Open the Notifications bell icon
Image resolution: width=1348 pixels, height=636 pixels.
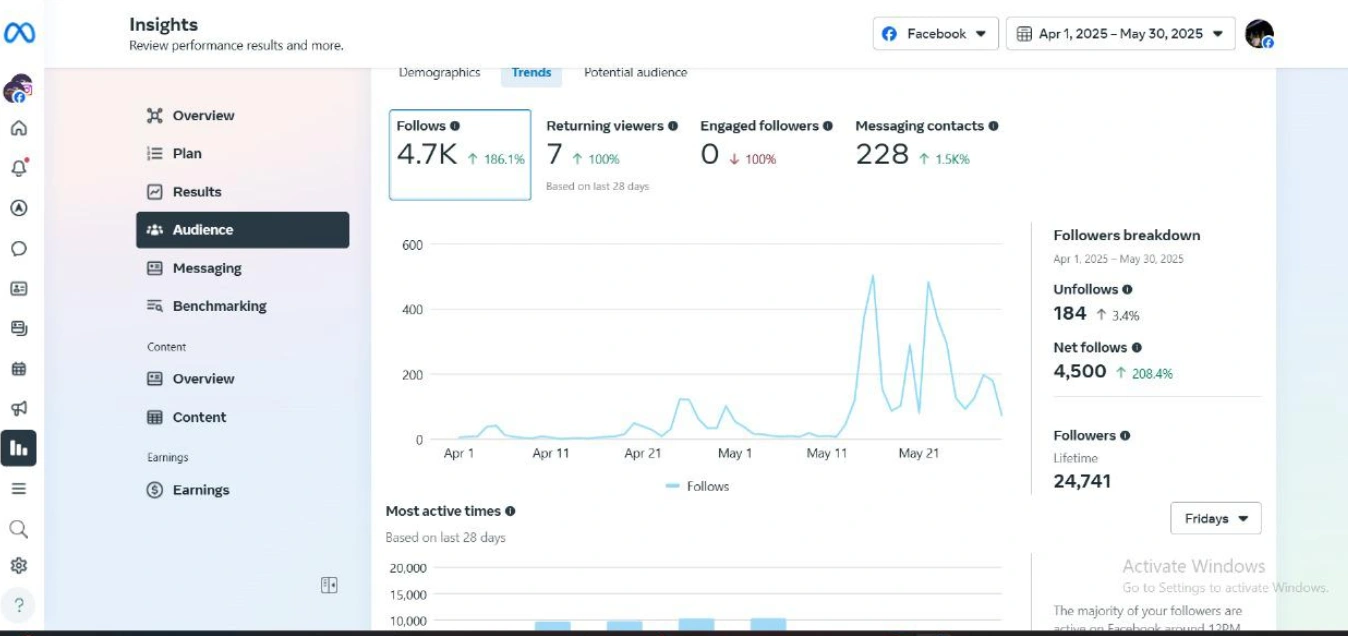pos(18,168)
